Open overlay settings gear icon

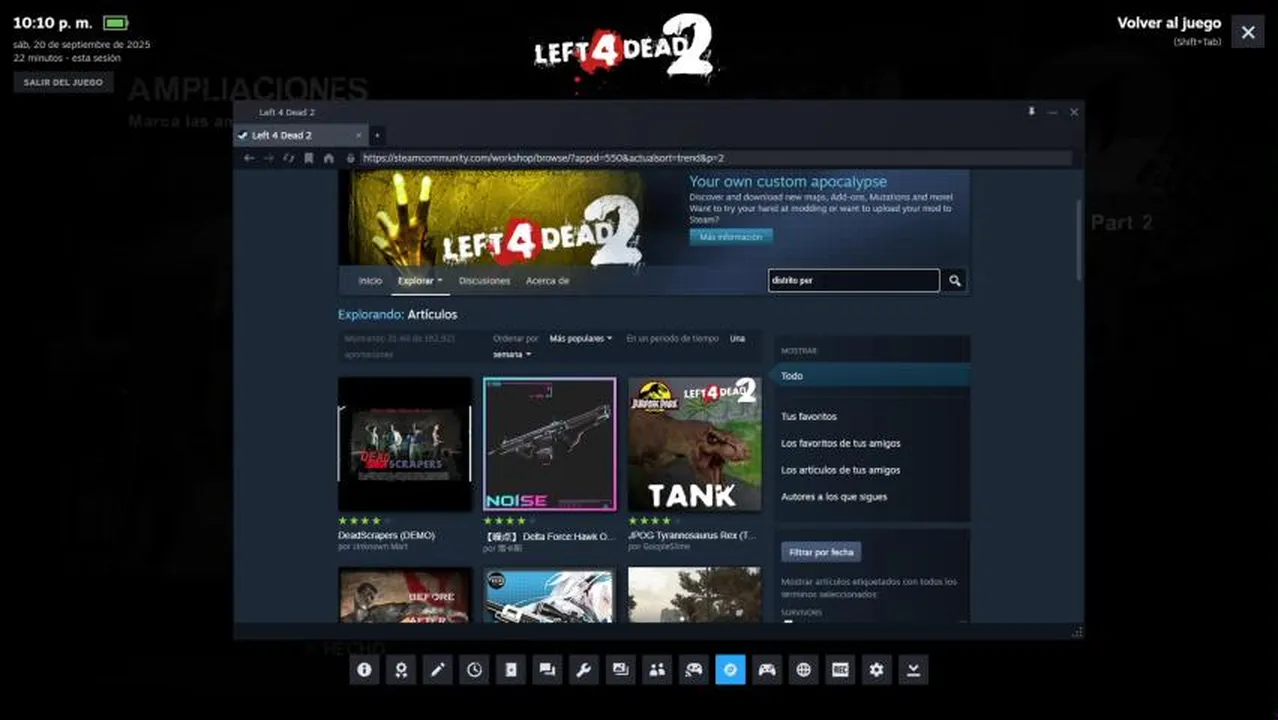pyautogui.click(x=877, y=670)
